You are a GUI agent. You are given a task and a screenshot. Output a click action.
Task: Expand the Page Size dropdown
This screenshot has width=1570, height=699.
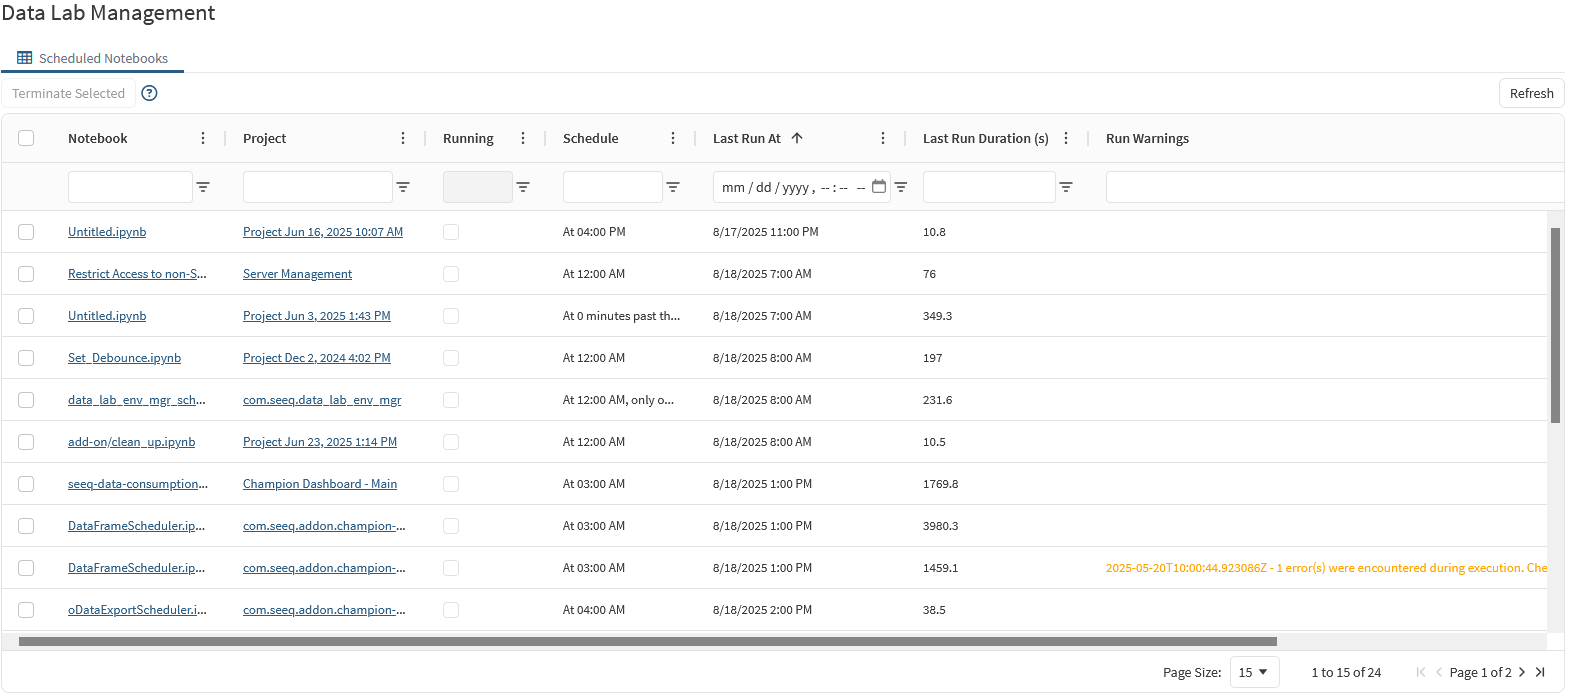1254,672
